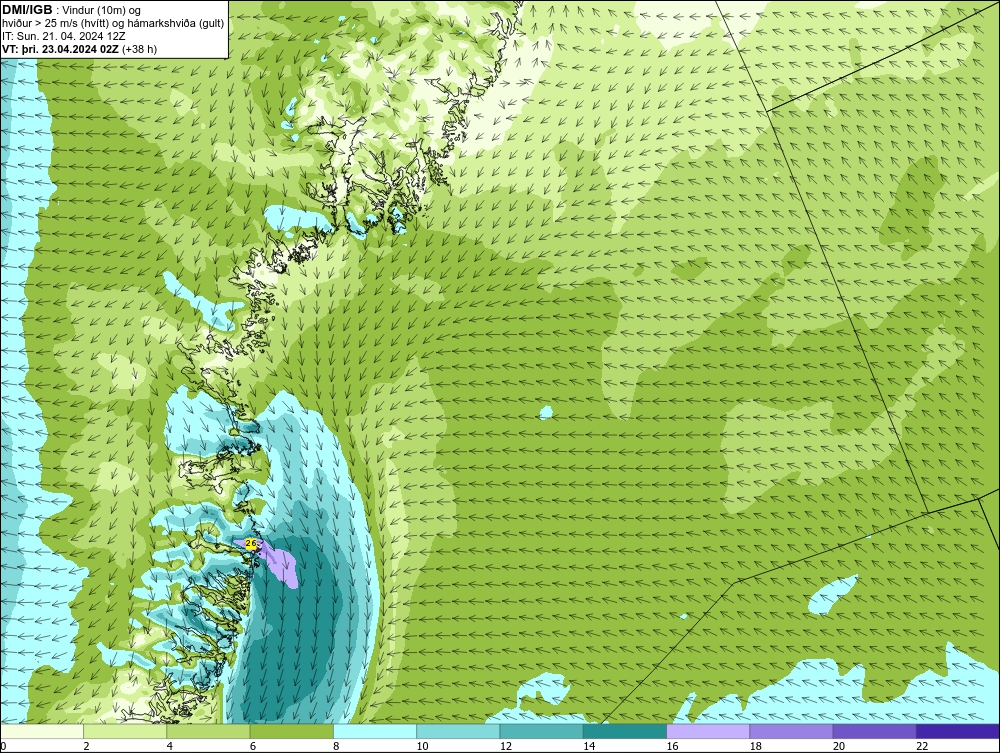Screen dimensions: 1000x753
Task: Click the 'DMI/IGB' title text
Action: click(27, 10)
